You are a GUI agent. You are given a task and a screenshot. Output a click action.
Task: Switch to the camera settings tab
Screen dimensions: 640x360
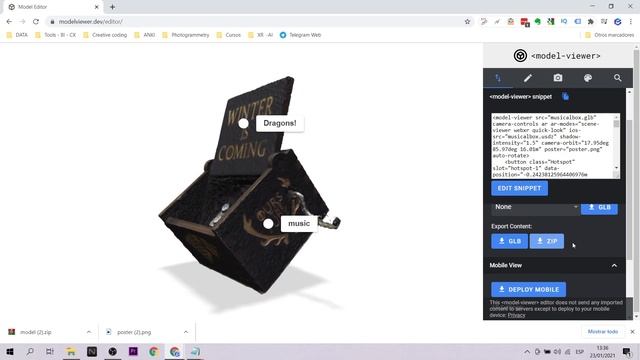point(558,78)
